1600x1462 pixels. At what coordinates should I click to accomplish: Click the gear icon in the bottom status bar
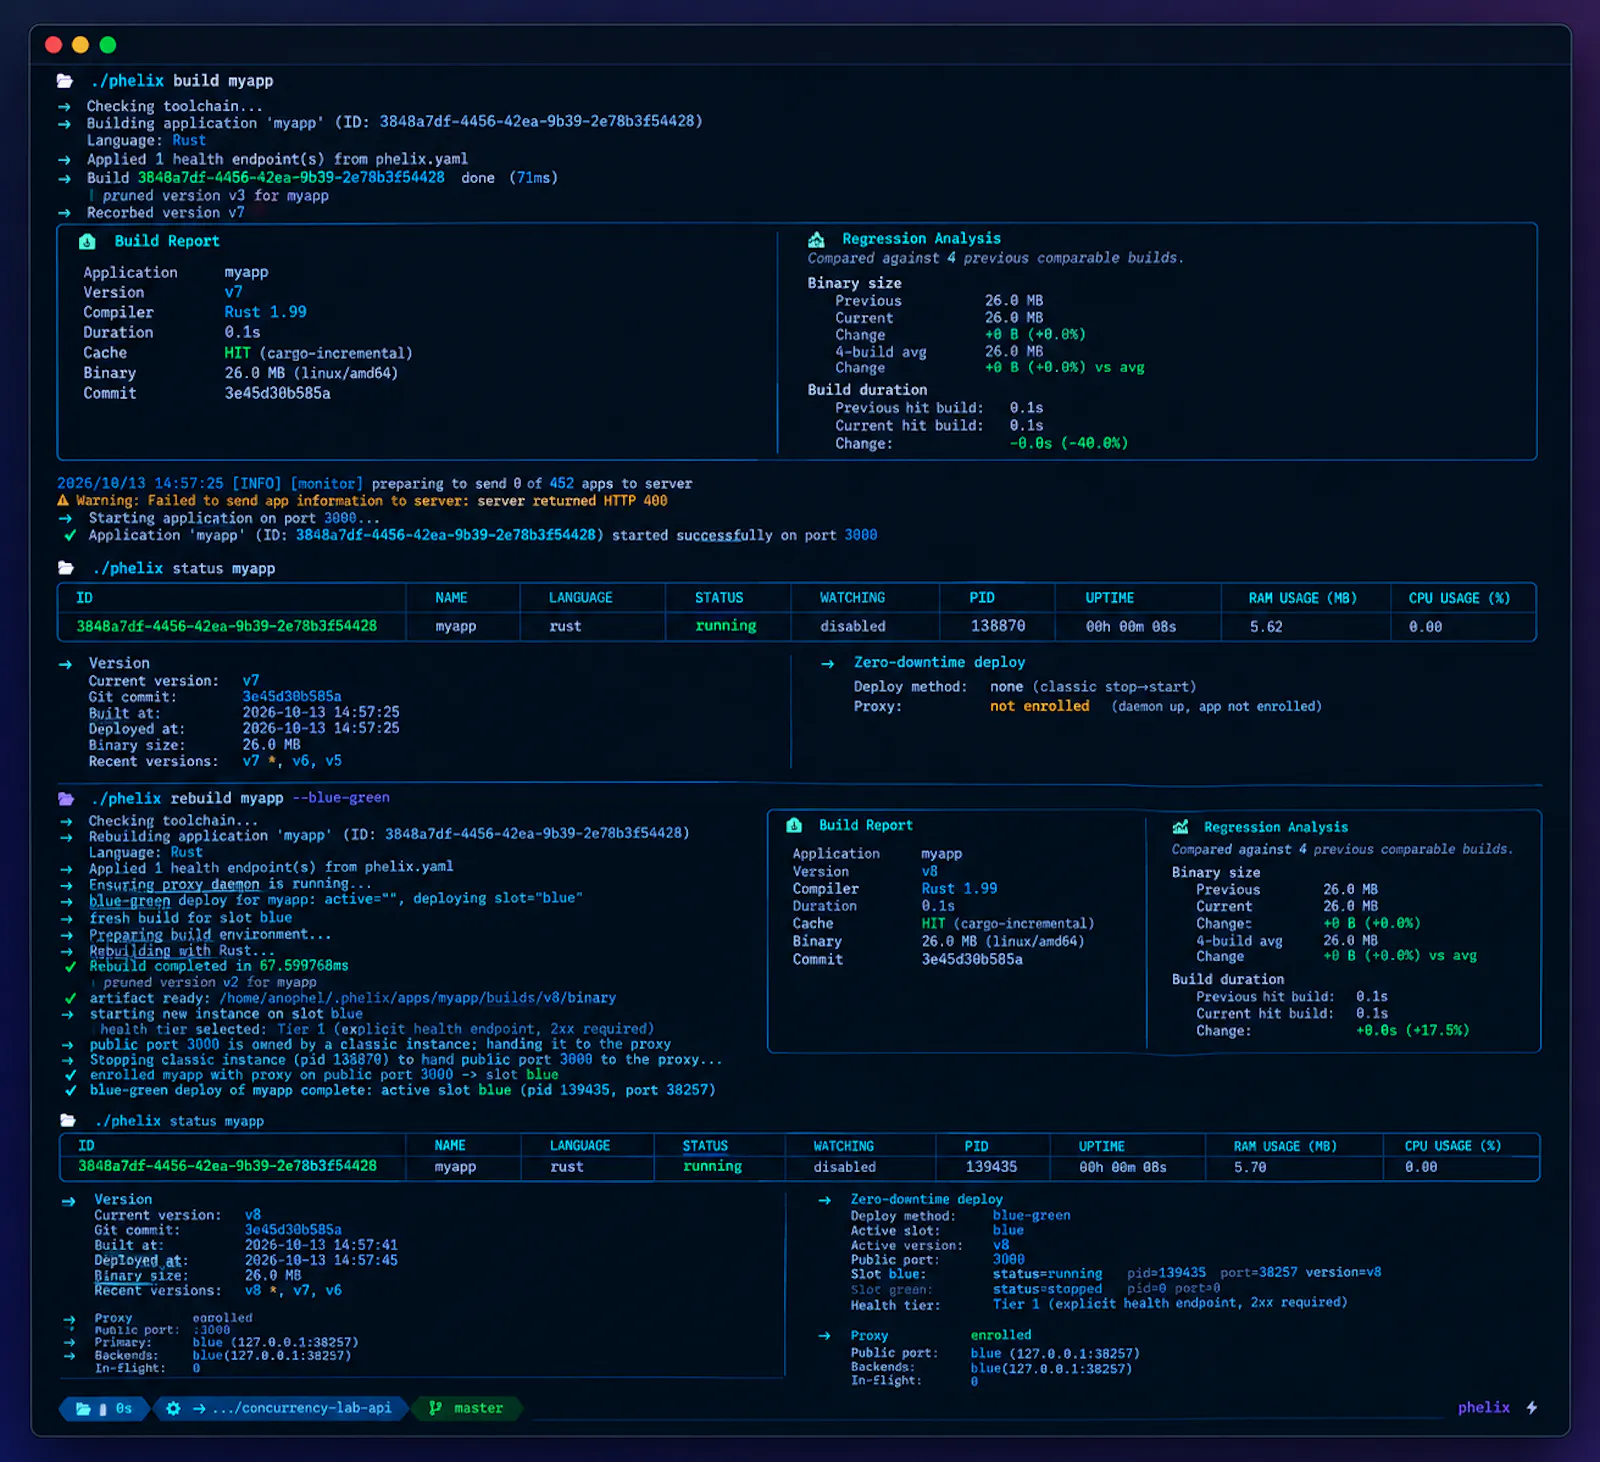173,1408
